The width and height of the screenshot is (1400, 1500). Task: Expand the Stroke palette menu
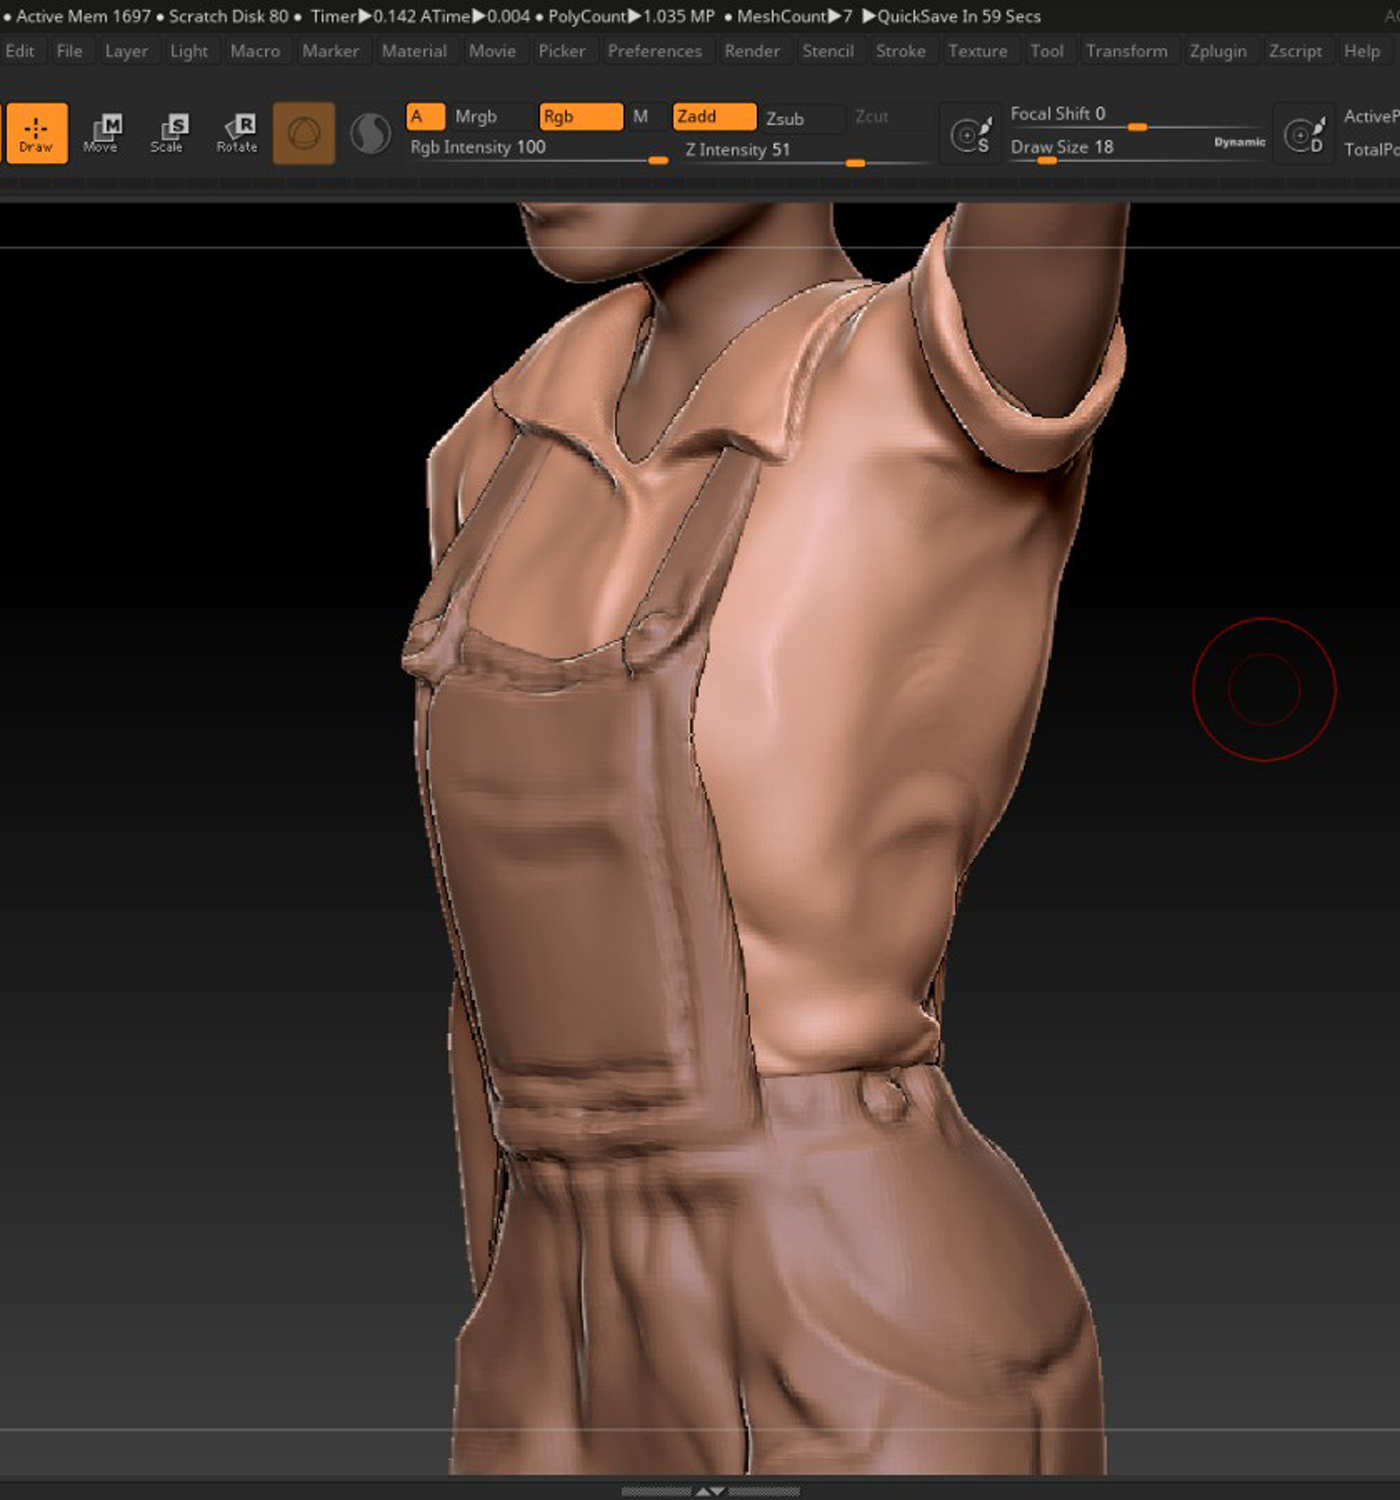(x=901, y=51)
